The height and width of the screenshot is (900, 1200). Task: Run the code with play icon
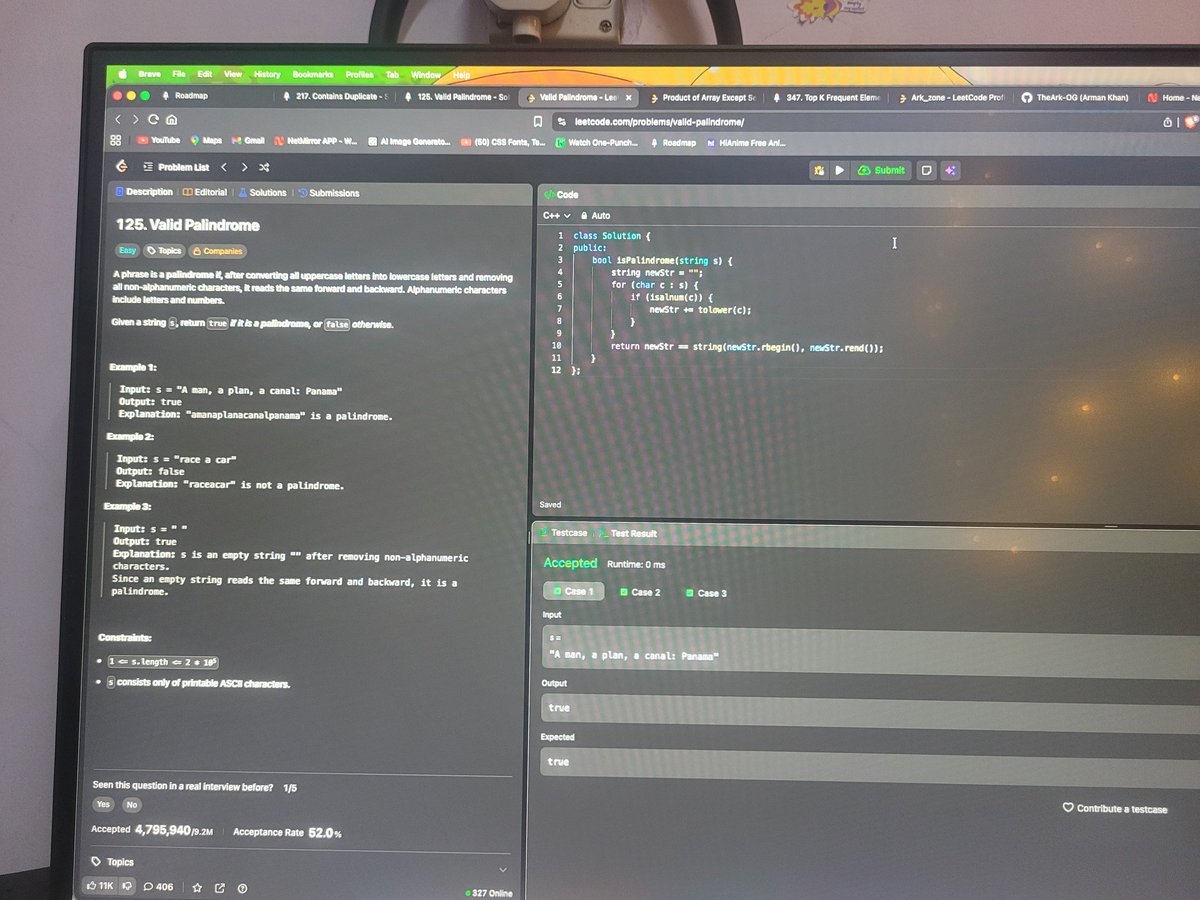(839, 171)
